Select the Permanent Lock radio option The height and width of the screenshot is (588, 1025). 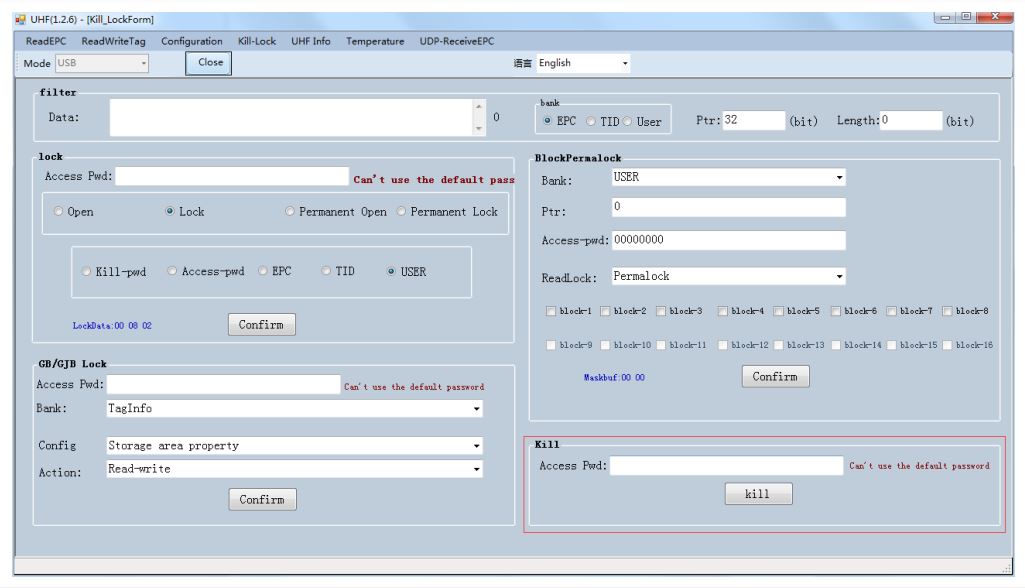tap(403, 212)
